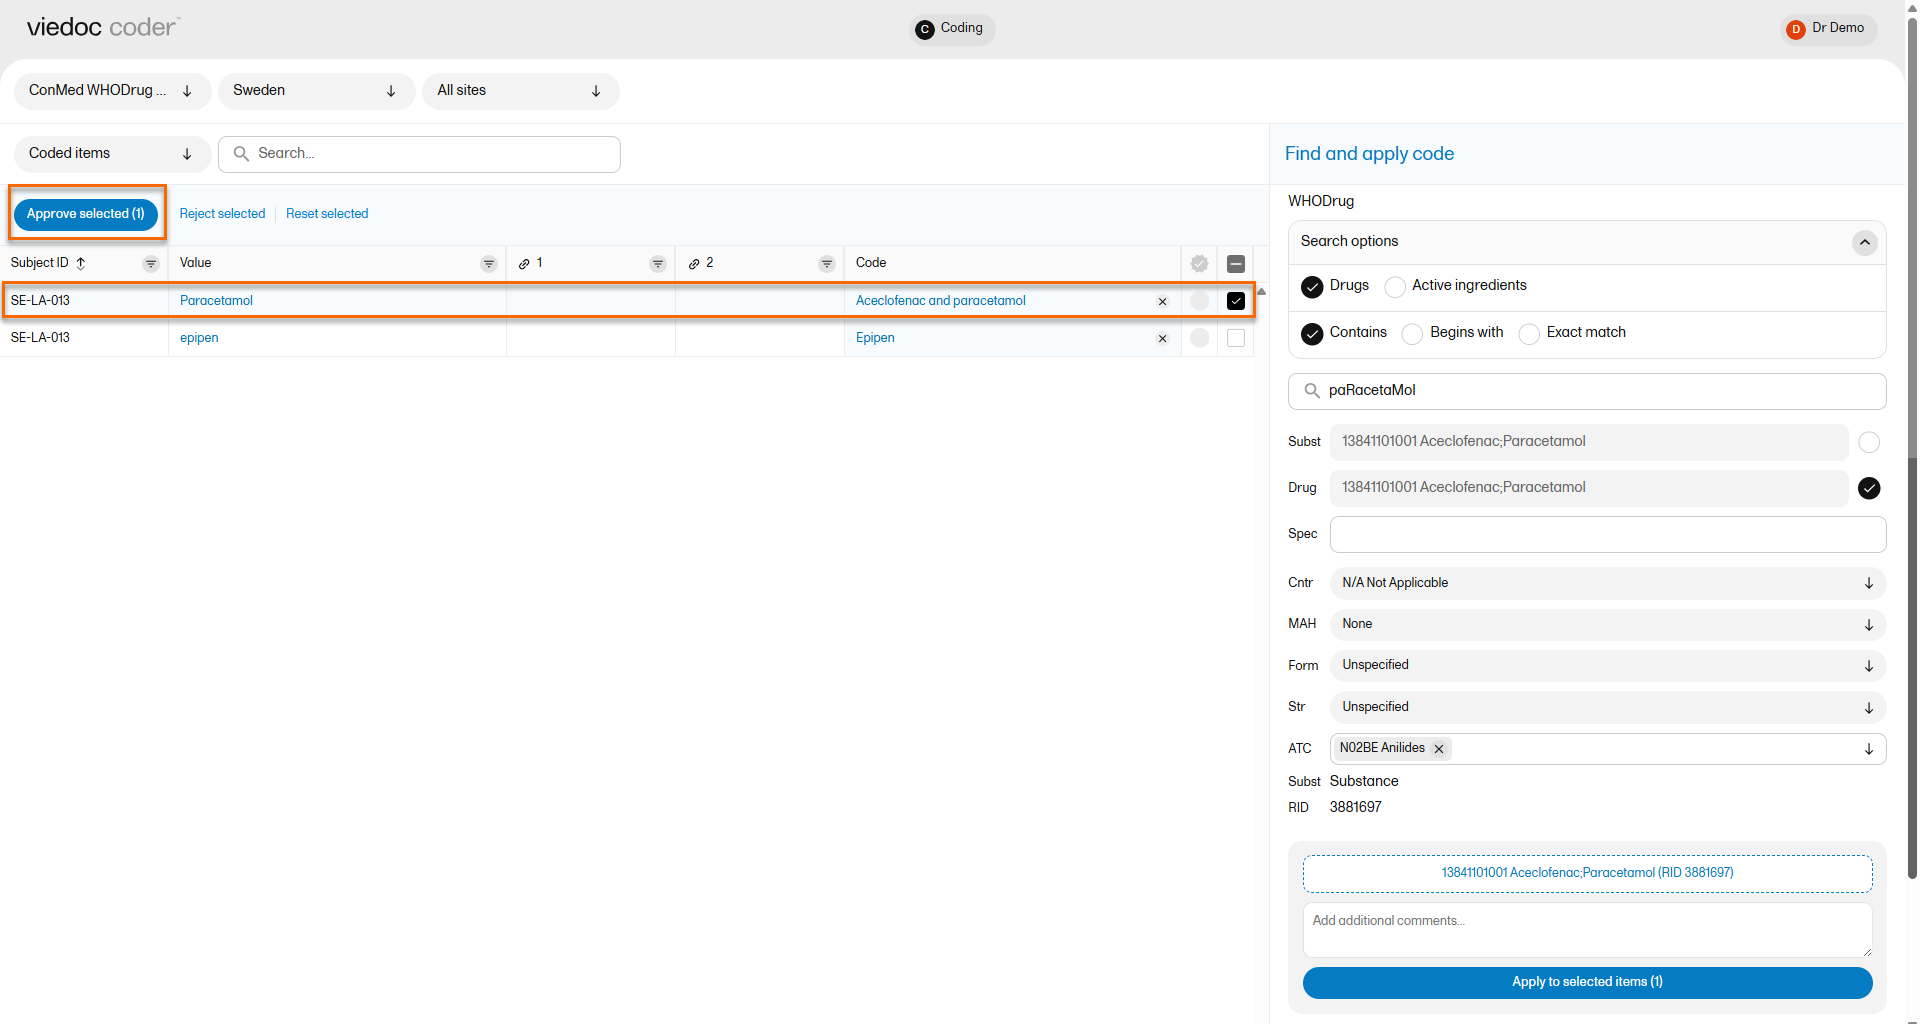1920x1024 pixels.
Task: Choose the Exact match radio option
Action: pos(1529,334)
